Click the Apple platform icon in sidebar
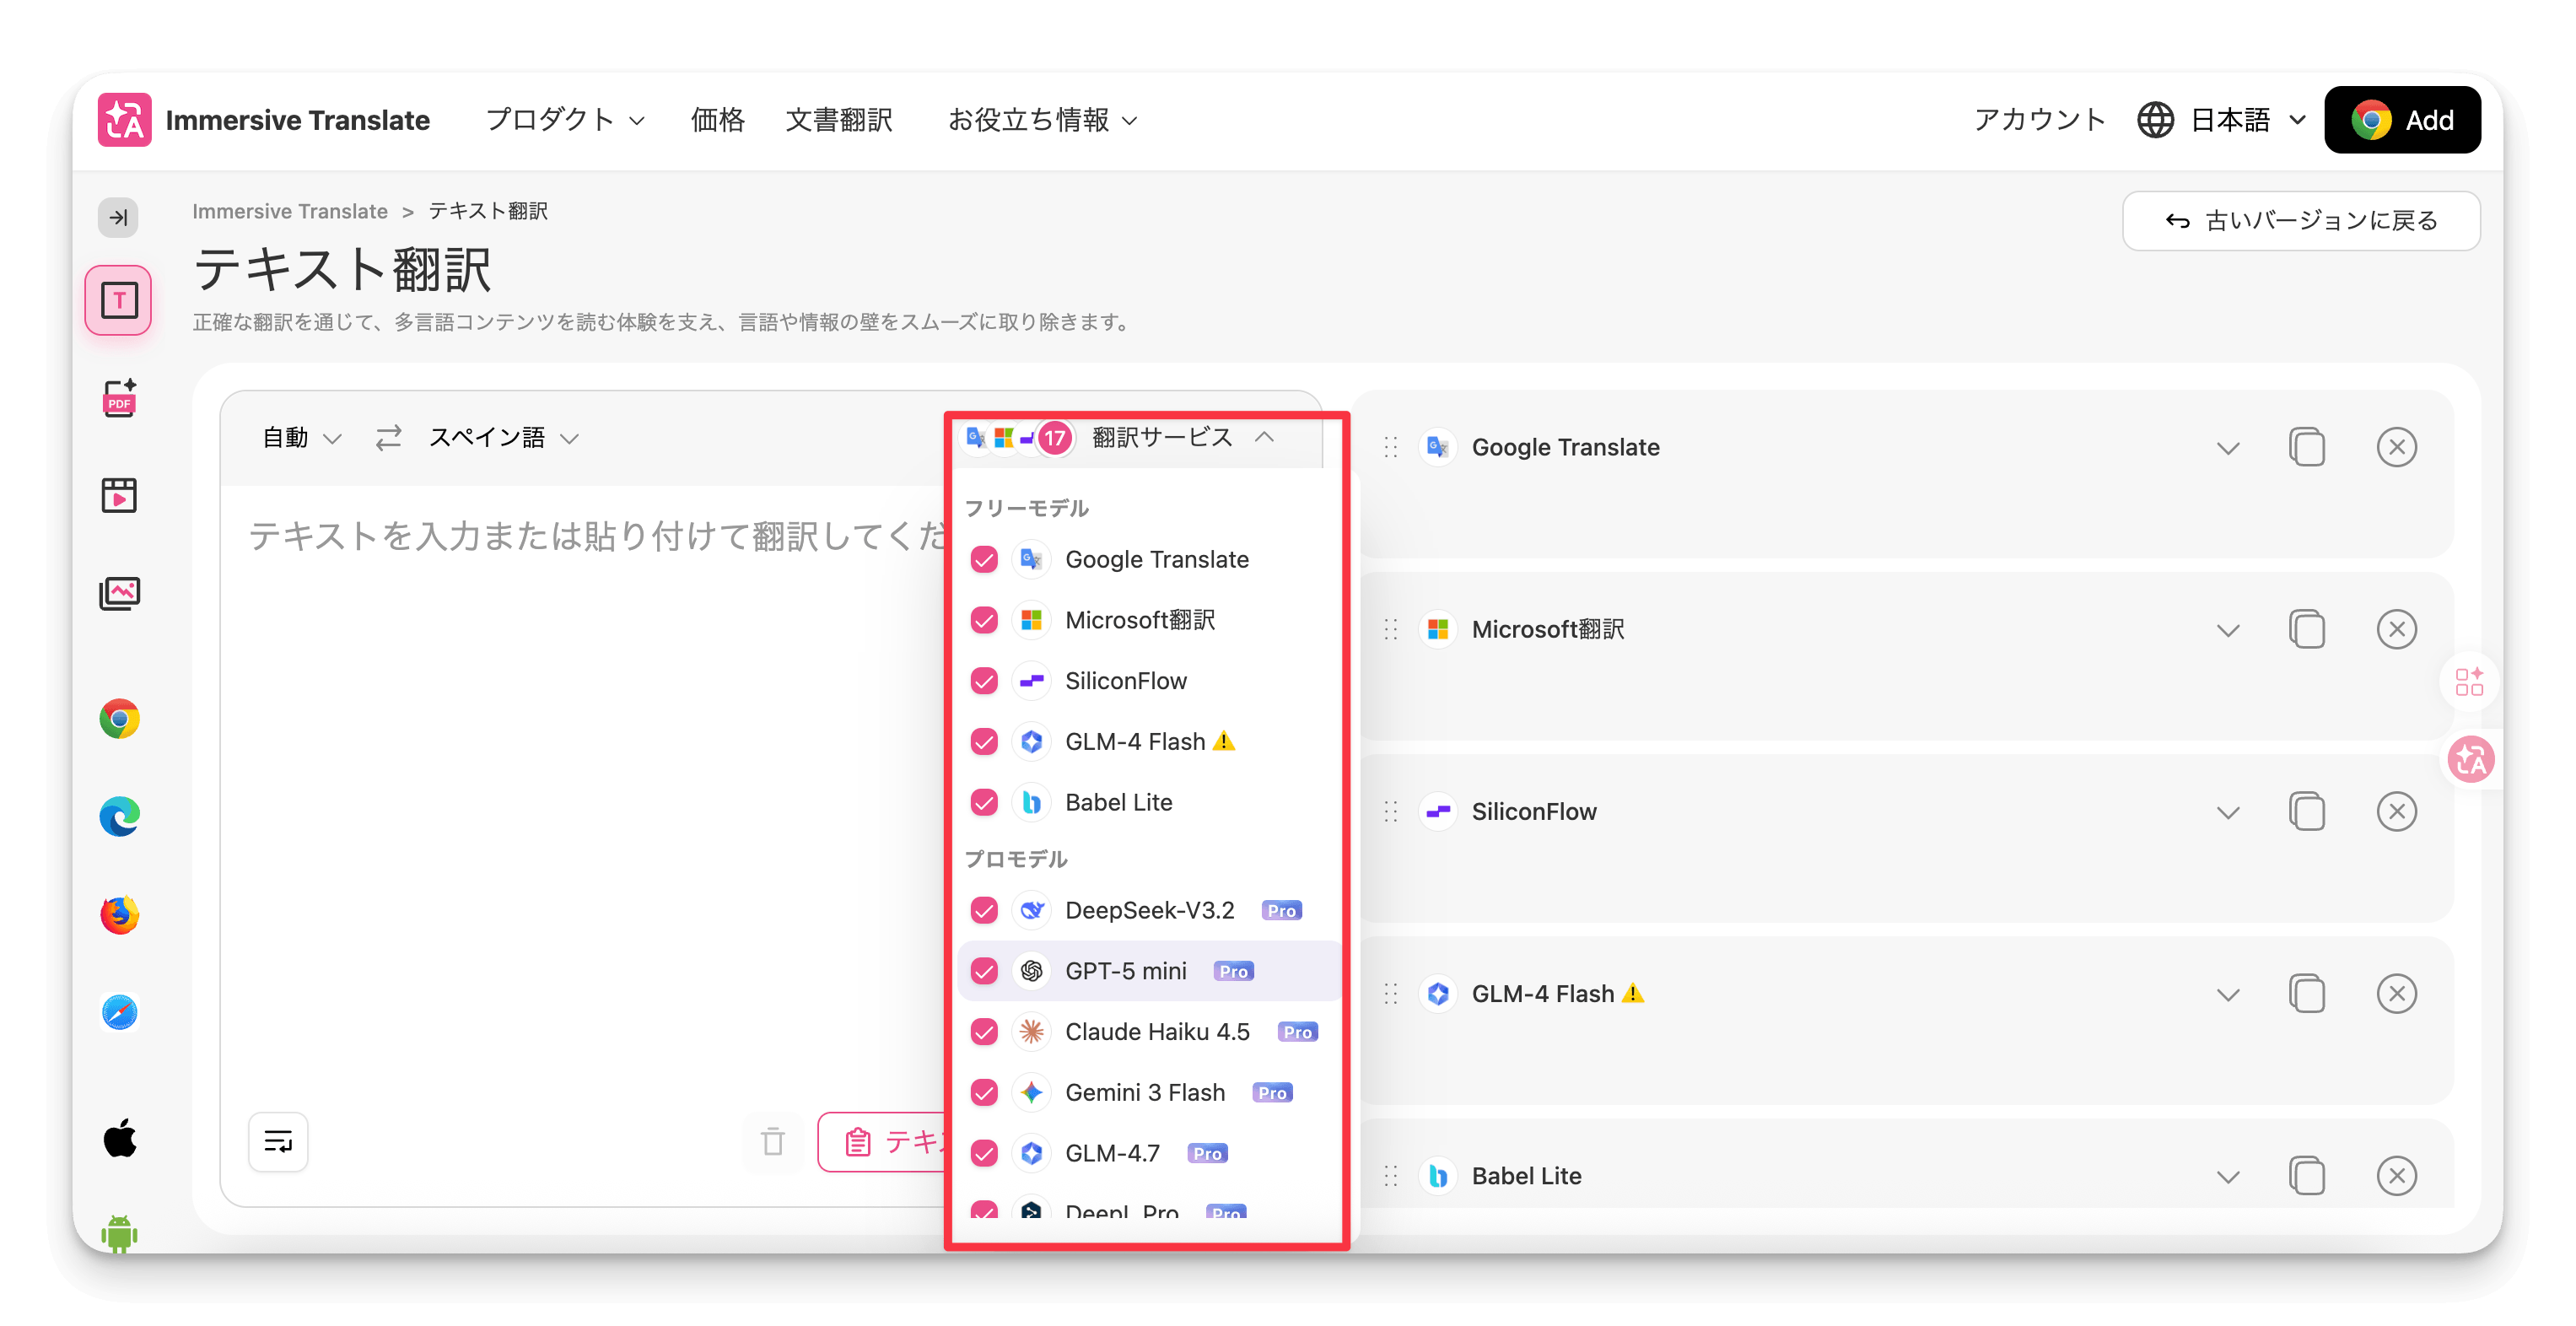Screen dimensions: 2576x1326 119,1138
